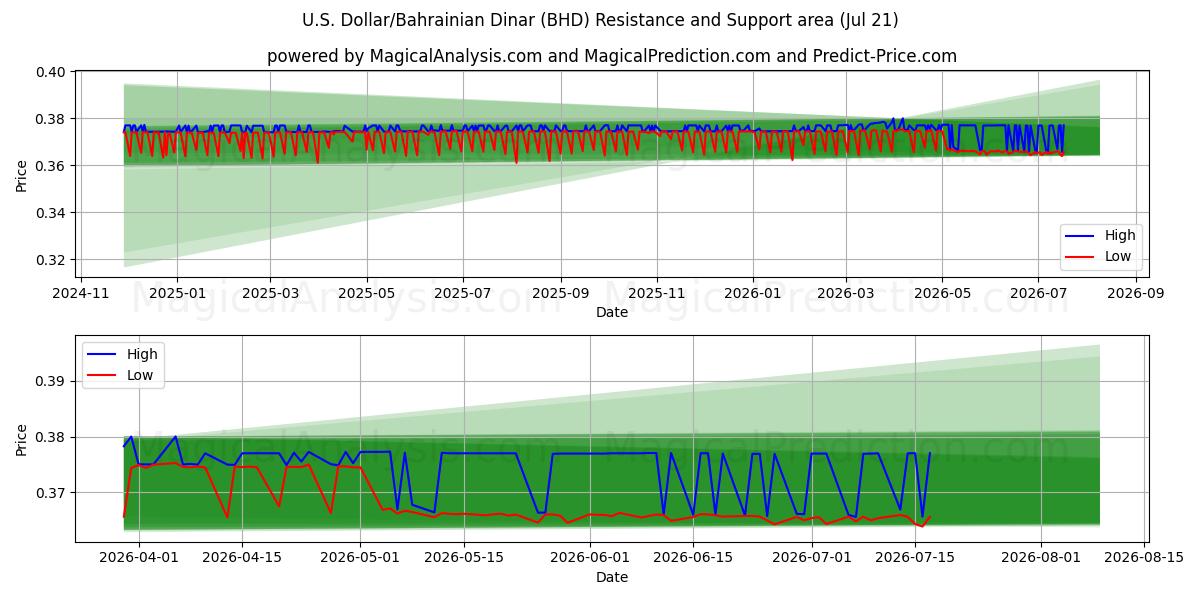This screenshot has width=1200, height=600.
Task: Click the 'Date' label under lower chart
Action: pos(612,577)
